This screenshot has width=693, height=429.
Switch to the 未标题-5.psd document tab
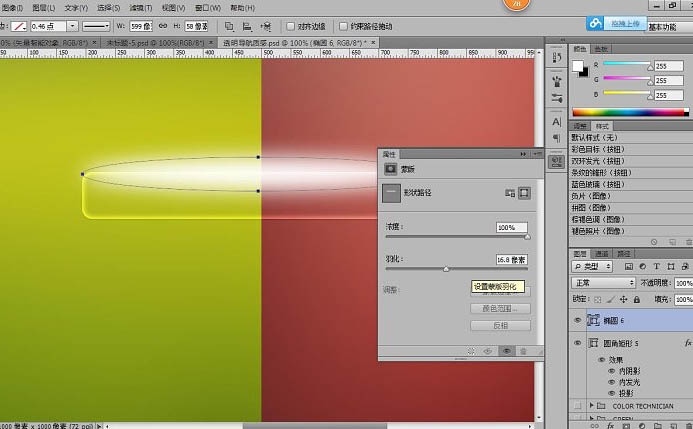pyautogui.click(x=156, y=43)
